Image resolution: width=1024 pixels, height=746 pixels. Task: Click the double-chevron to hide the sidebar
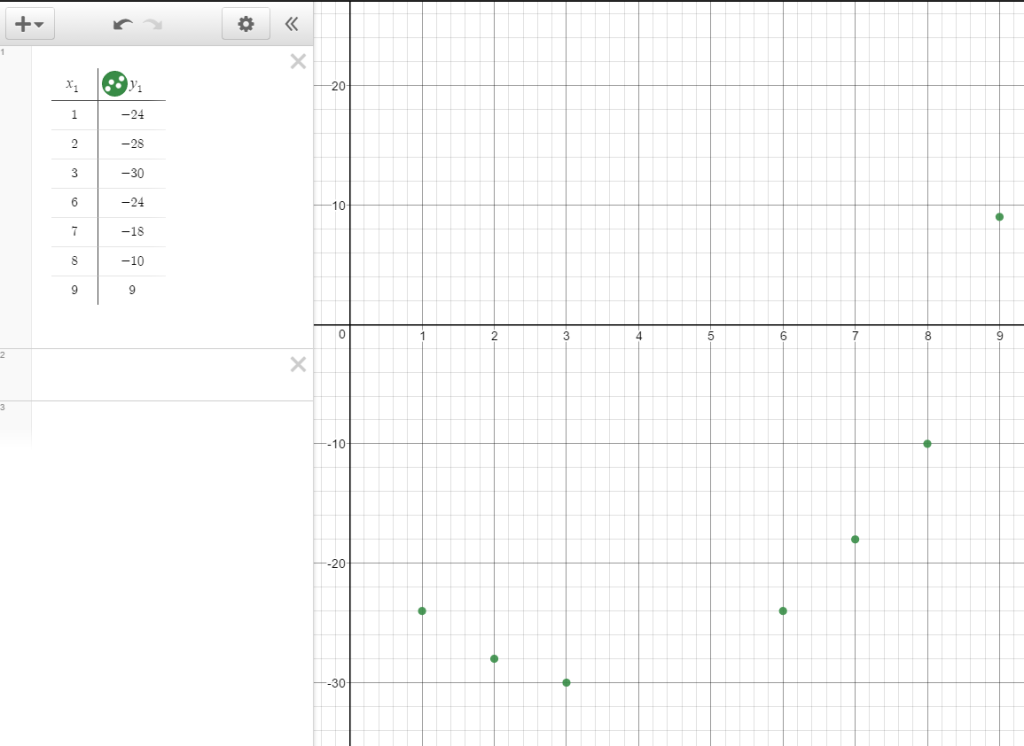(291, 22)
